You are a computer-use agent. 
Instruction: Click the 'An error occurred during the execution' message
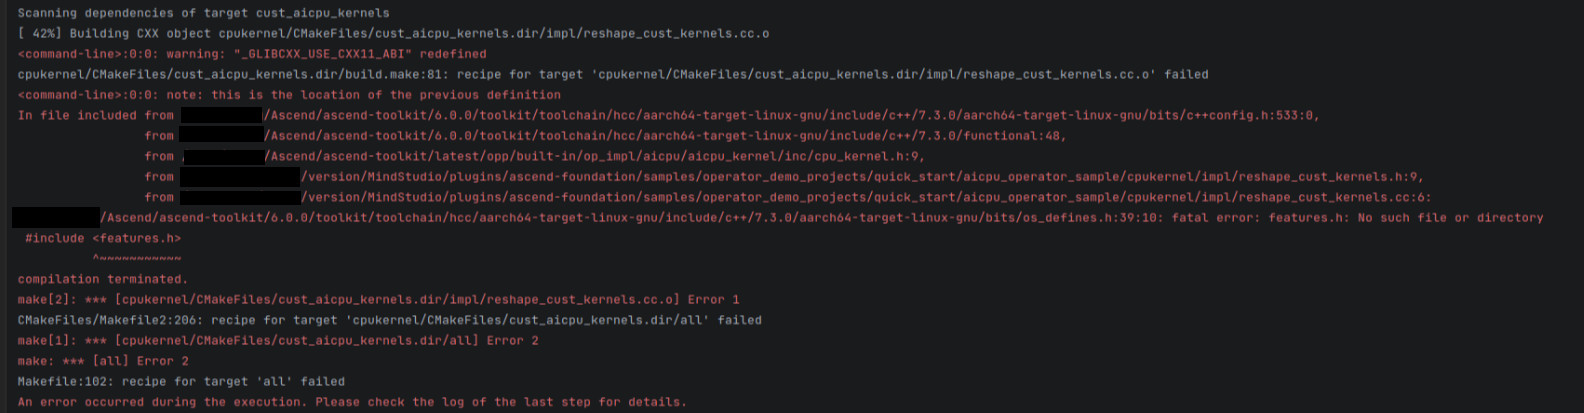352,402
